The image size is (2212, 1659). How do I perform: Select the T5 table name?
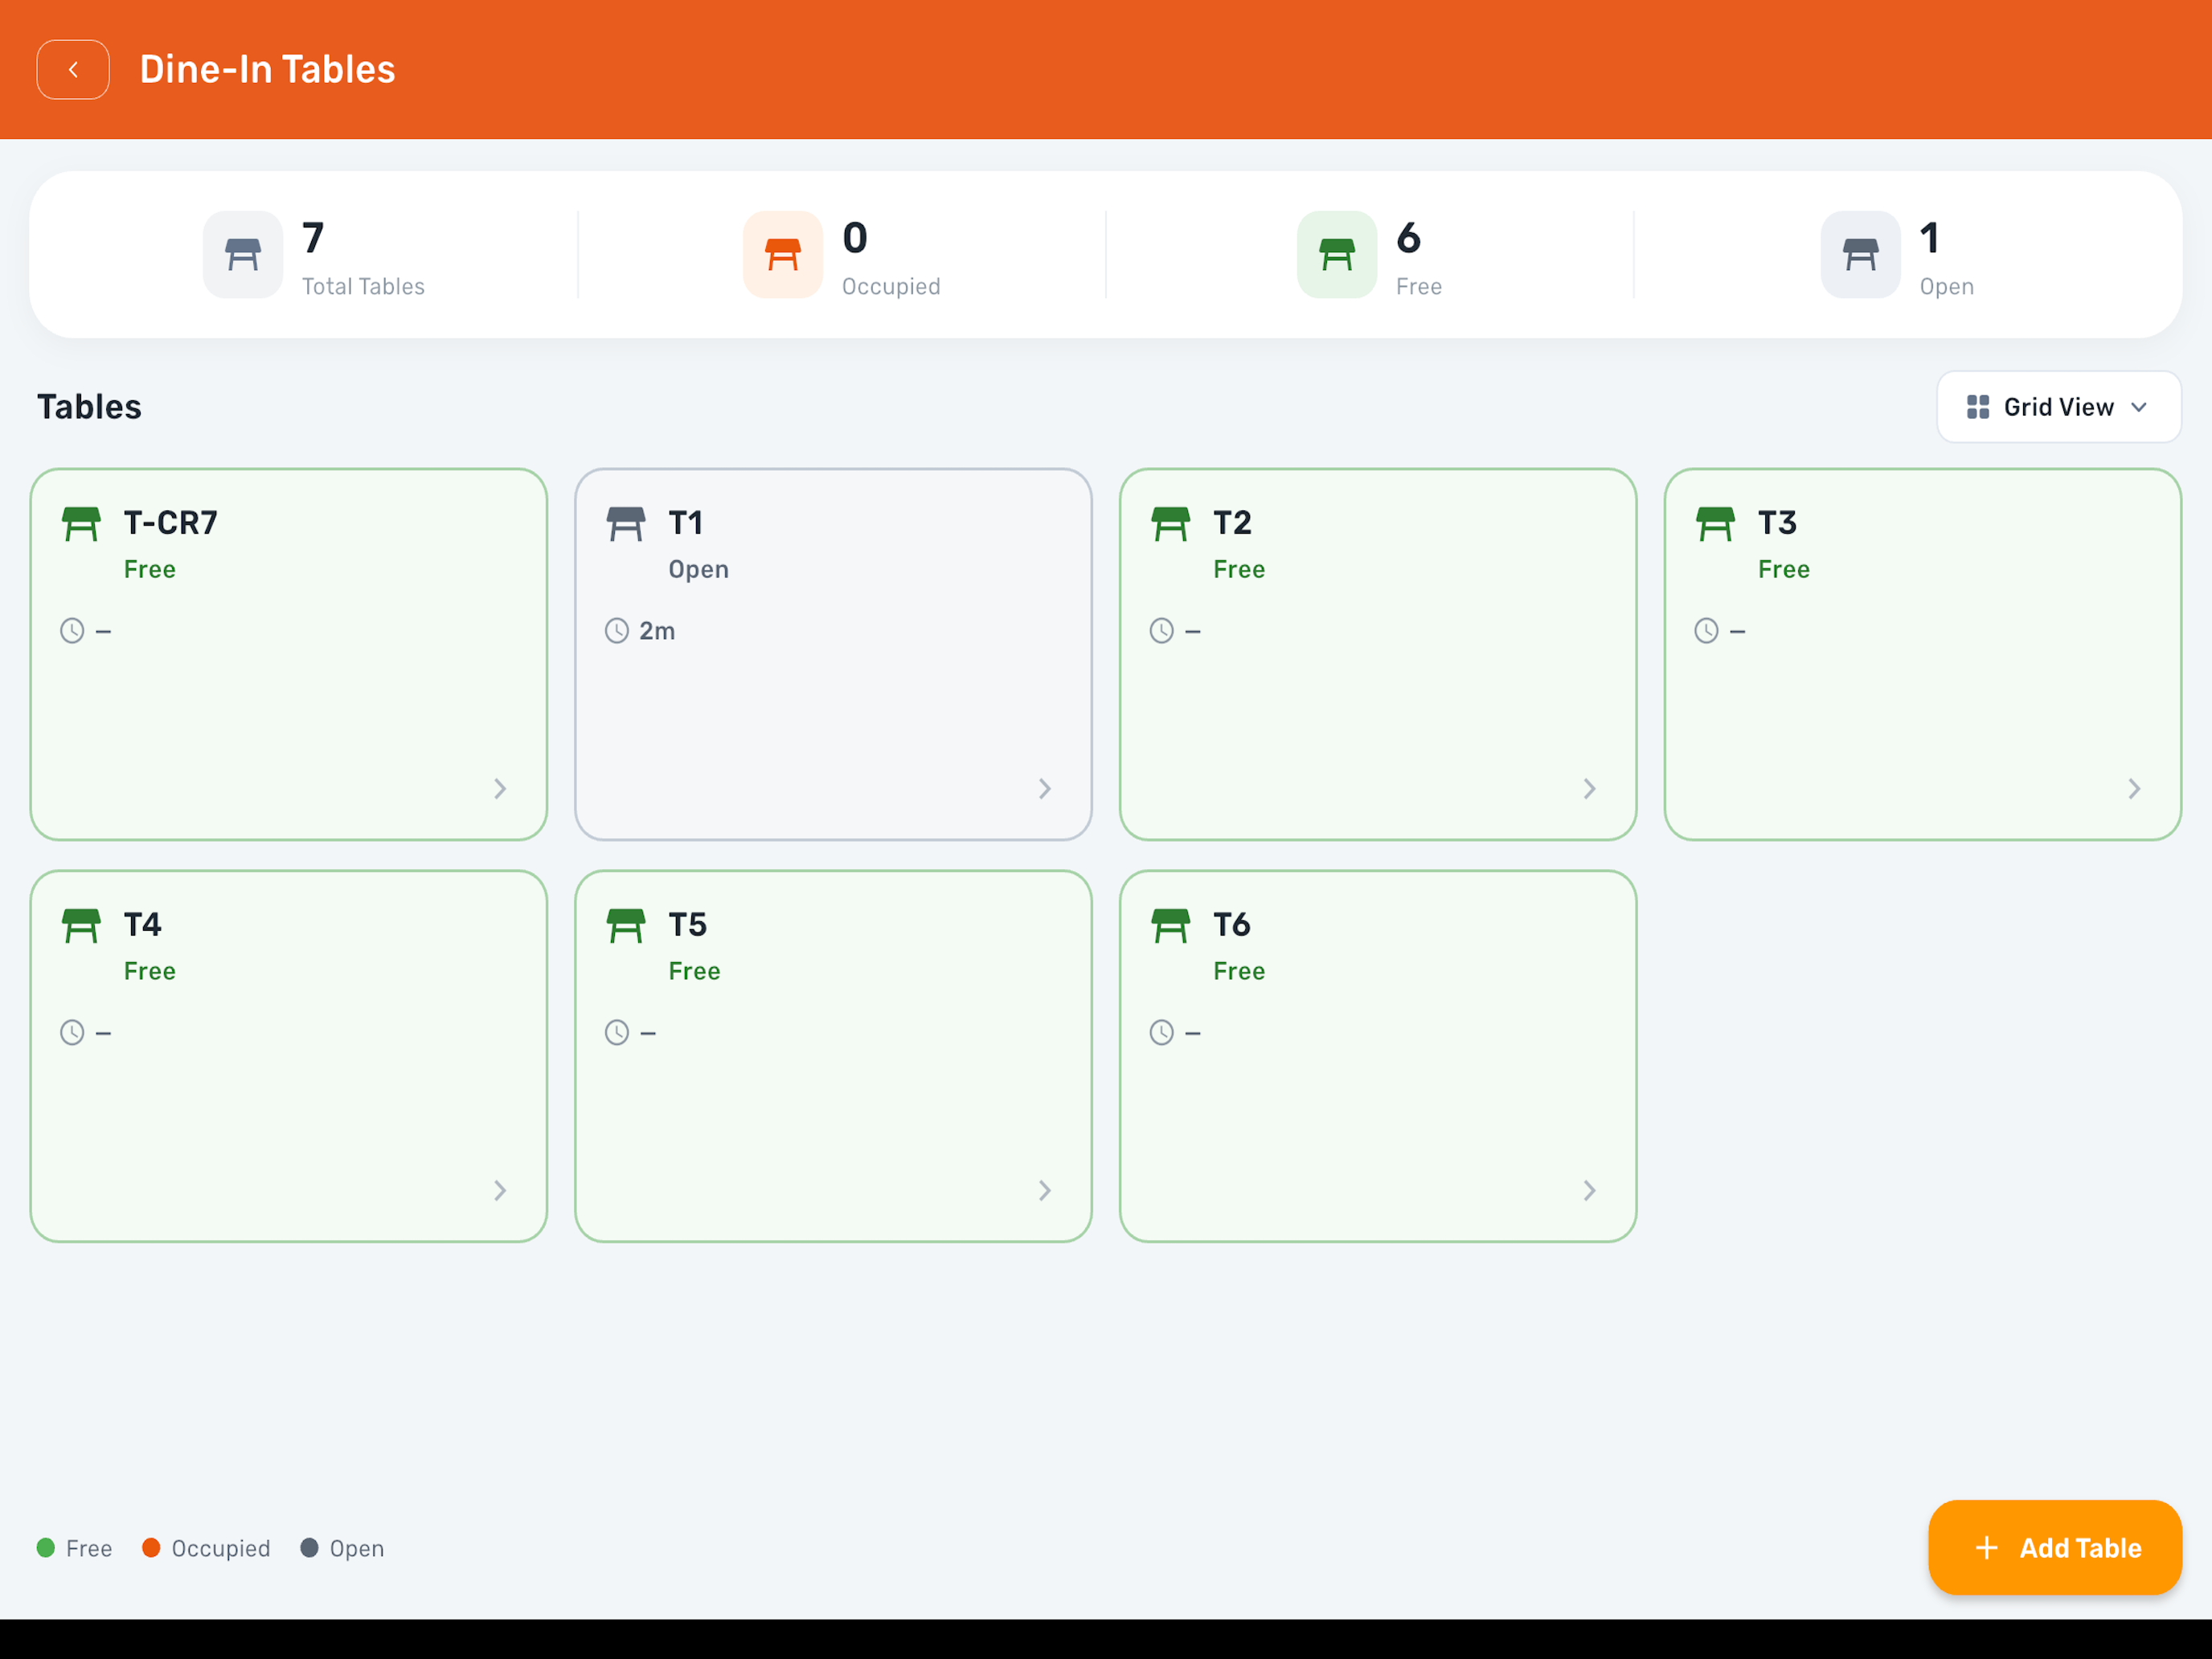click(x=688, y=925)
